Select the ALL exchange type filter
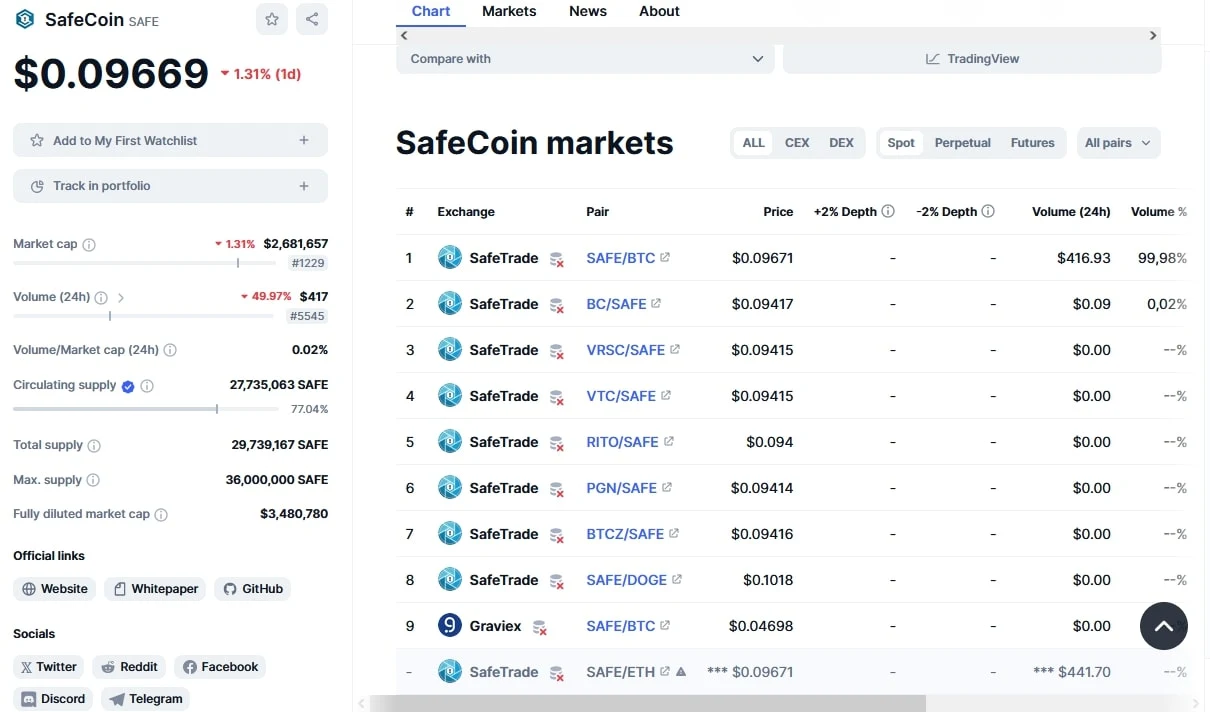The width and height of the screenshot is (1210, 712). point(754,143)
